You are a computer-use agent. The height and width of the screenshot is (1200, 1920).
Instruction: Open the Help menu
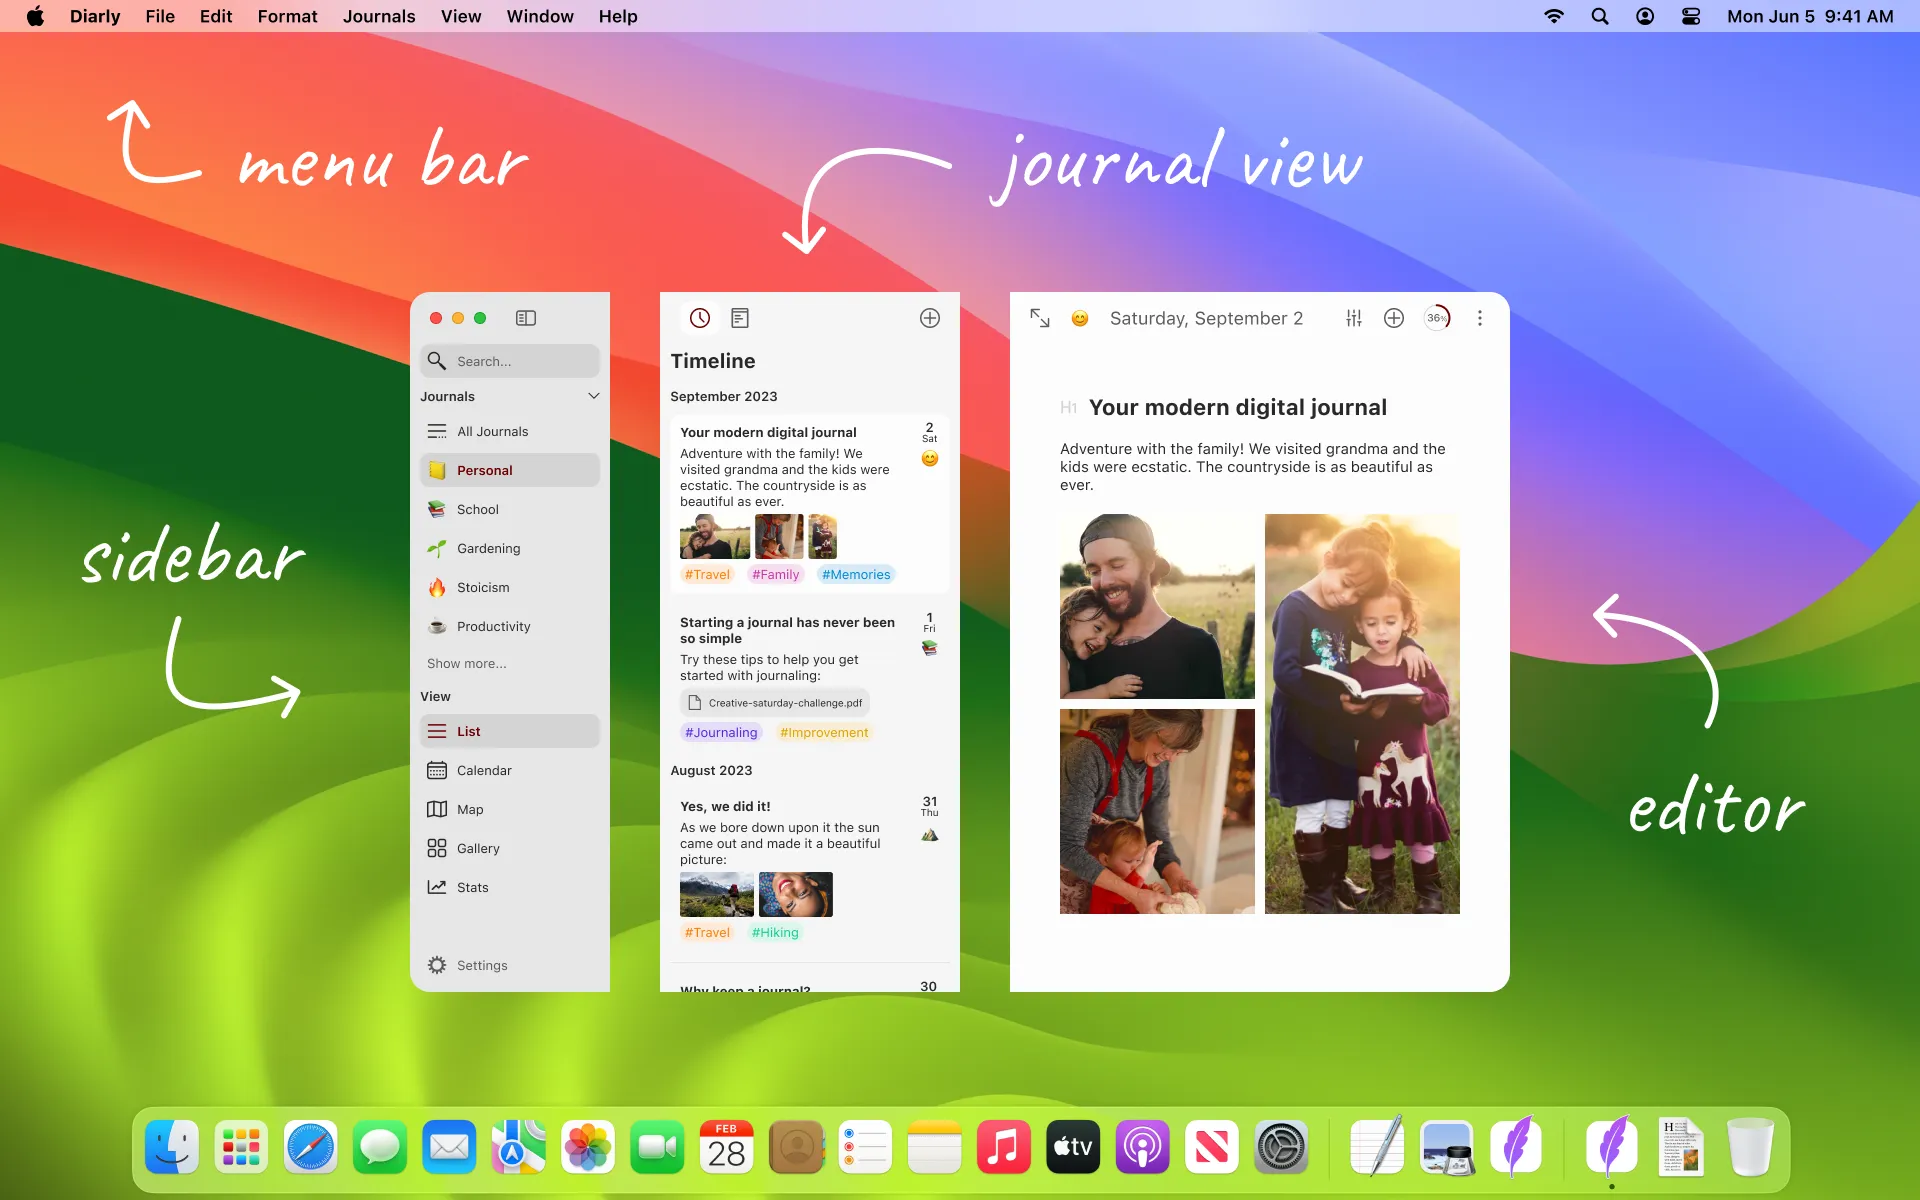click(618, 16)
